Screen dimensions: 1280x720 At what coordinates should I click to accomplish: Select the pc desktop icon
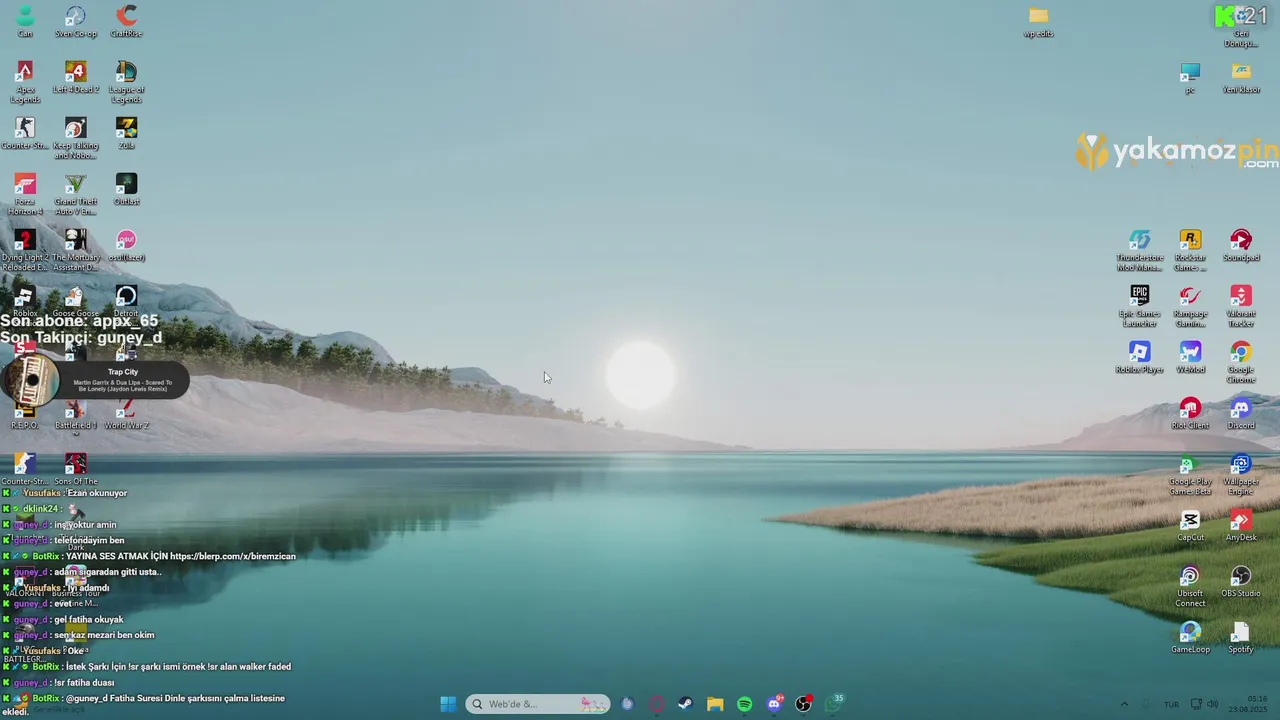(1190, 77)
